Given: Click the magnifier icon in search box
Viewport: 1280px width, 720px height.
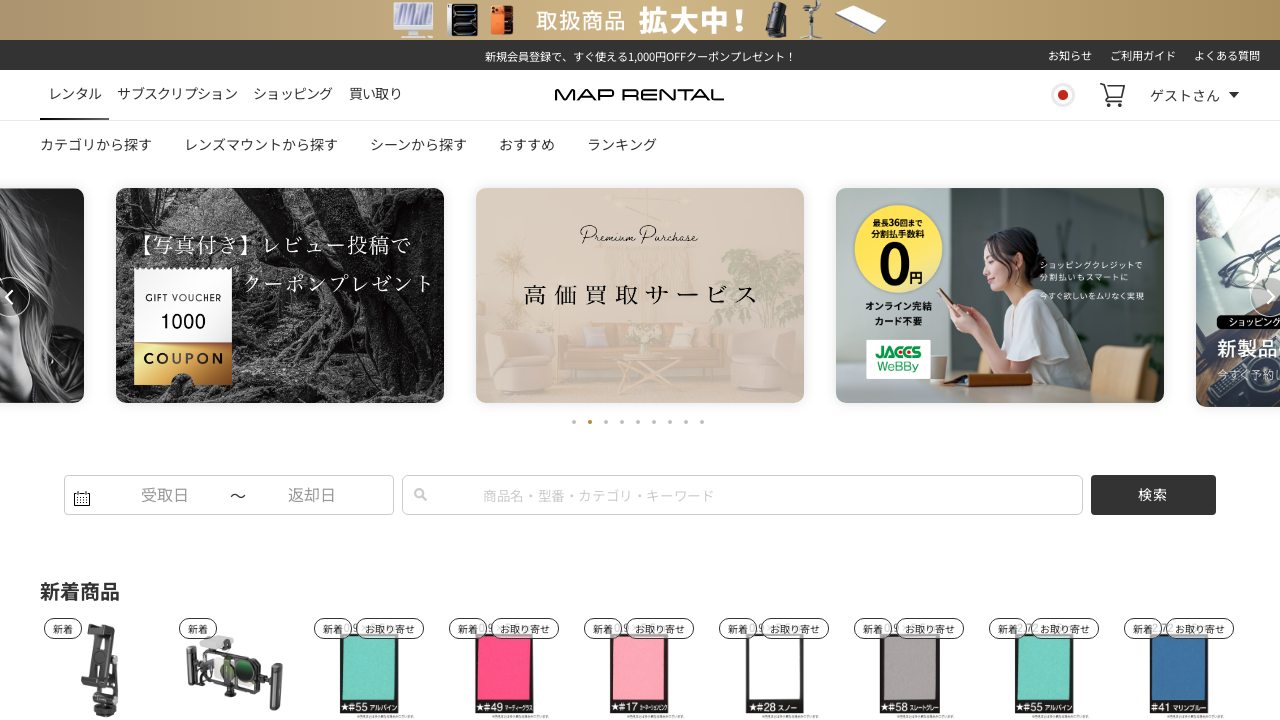Looking at the screenshot, I should pos(421,495).
